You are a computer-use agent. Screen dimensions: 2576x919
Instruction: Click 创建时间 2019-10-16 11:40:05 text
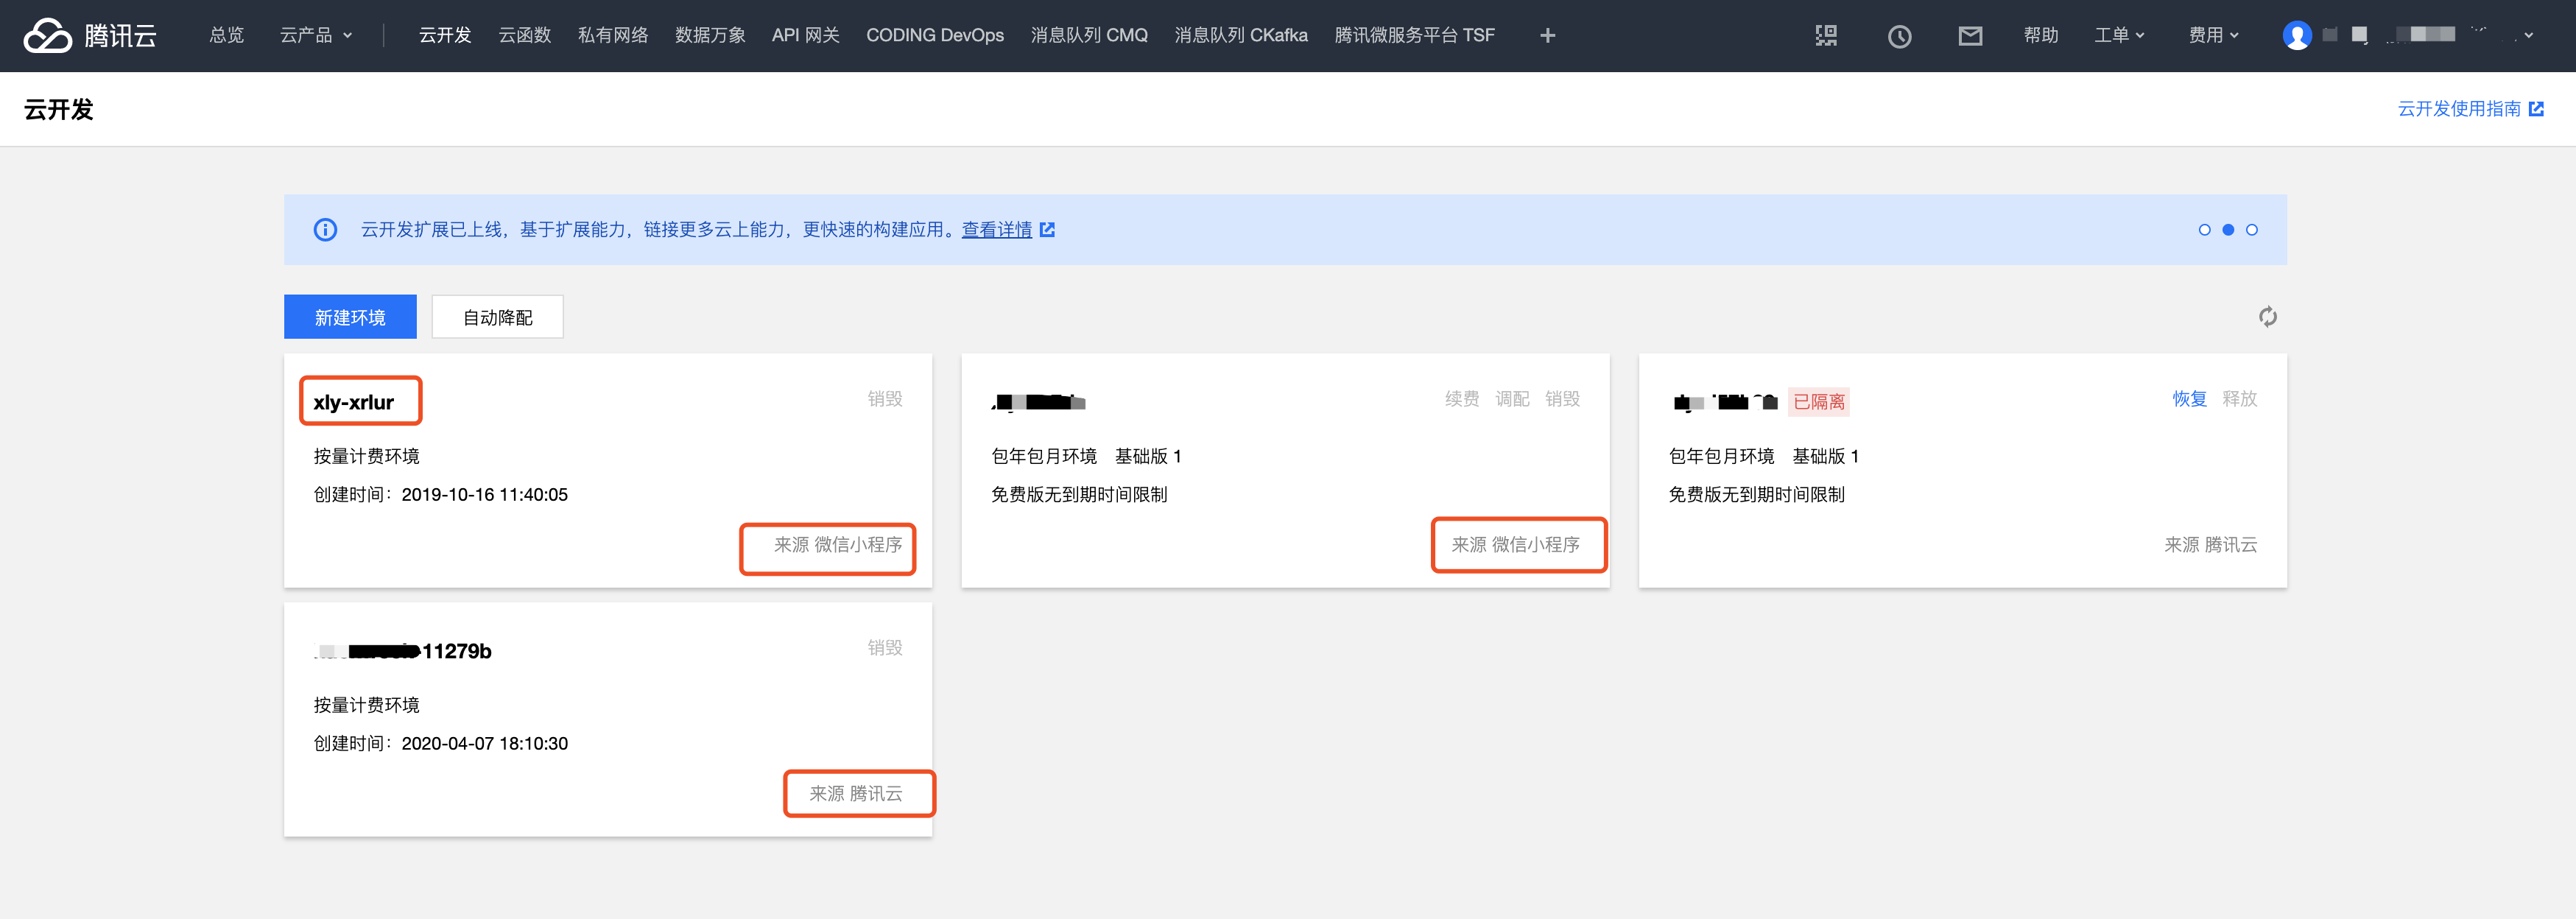[x=440, y=495]
